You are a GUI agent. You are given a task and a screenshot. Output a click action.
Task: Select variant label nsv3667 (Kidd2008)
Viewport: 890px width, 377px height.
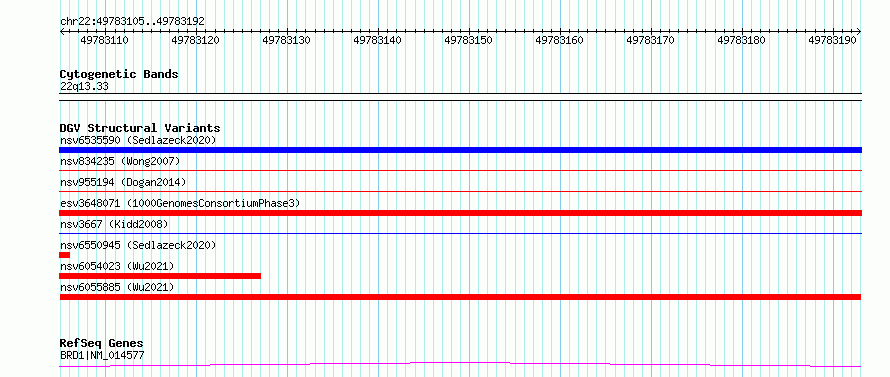[x=114, y=224]
